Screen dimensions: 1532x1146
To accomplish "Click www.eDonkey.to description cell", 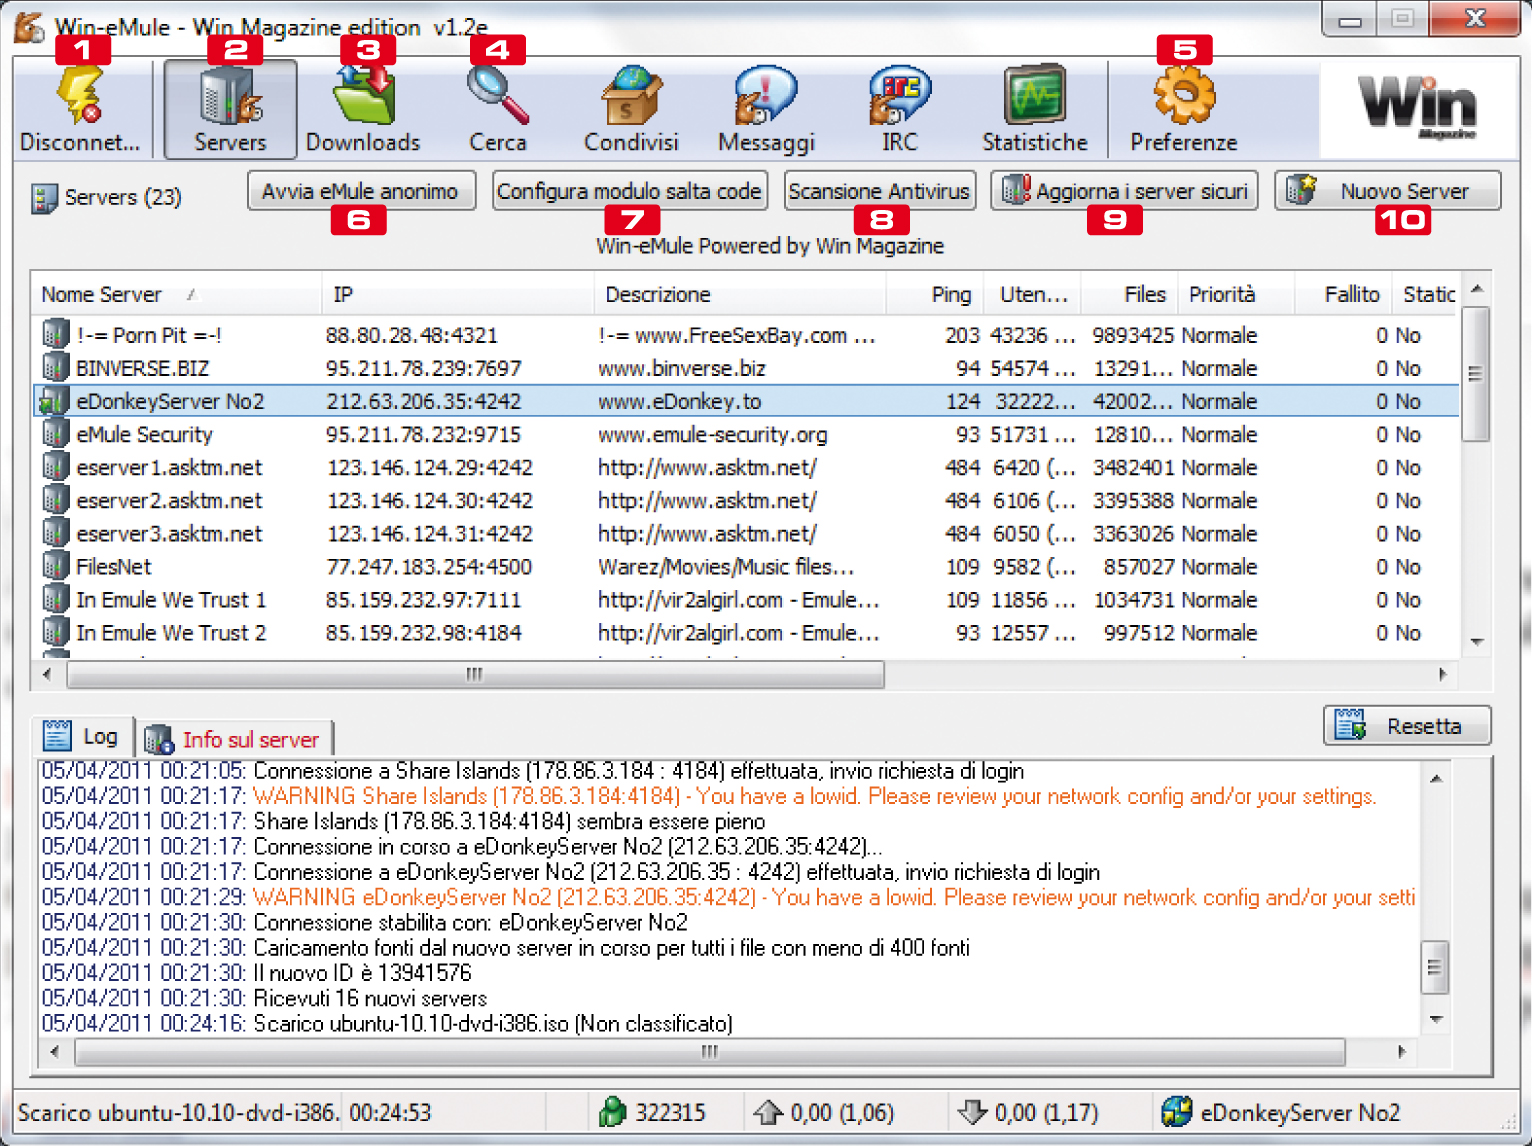I will point(680,402).
